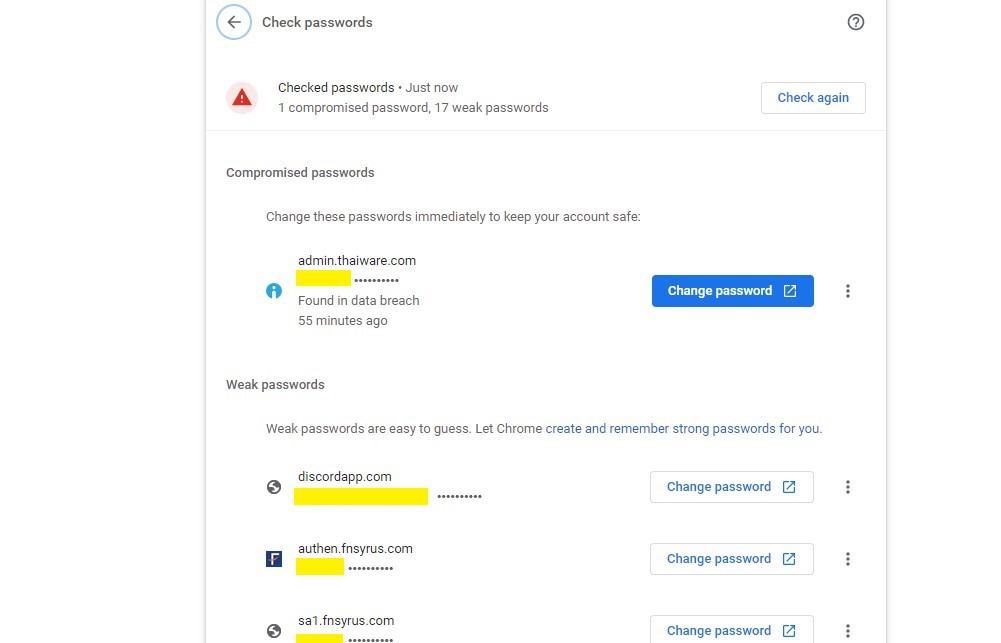The image size is (1001, 643).
Task: Select the admin.thaiware.com site name
Action: pos(357,261)
